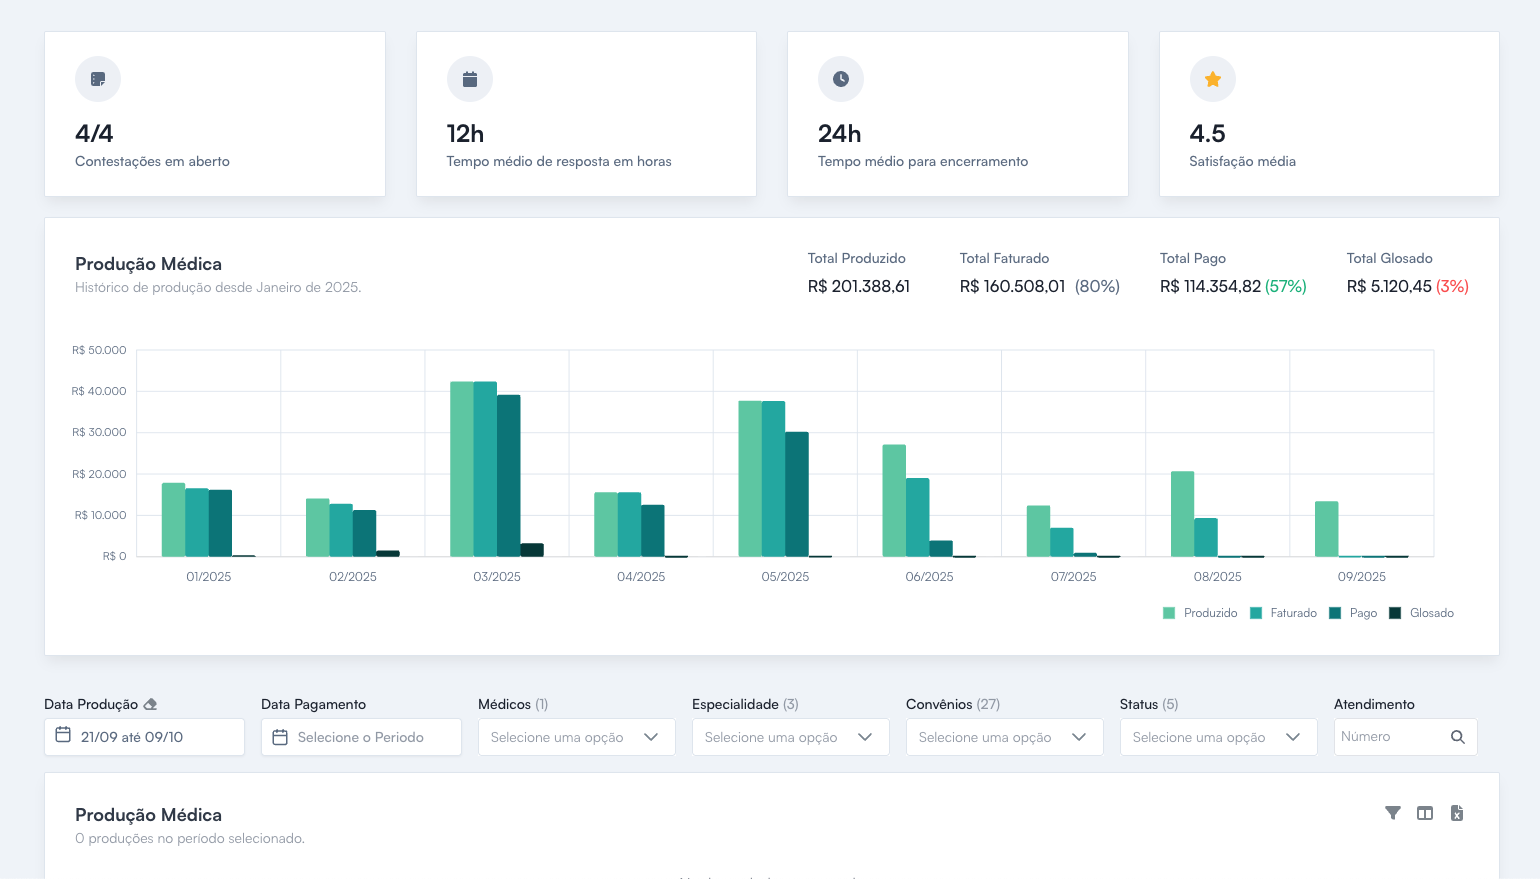Viewport: 1540px width, 879px height.
Task: Open the Convênios dropdown
Action: (1004, 737)
